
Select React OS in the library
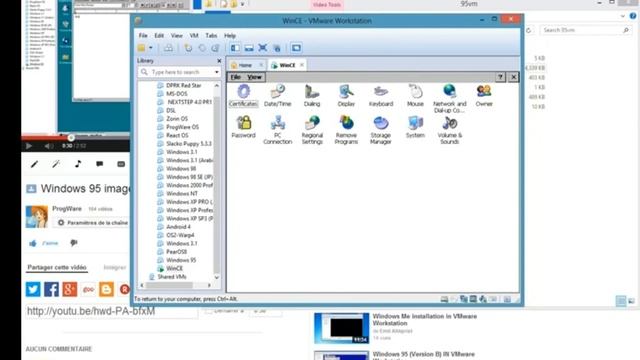pos(177,135)
